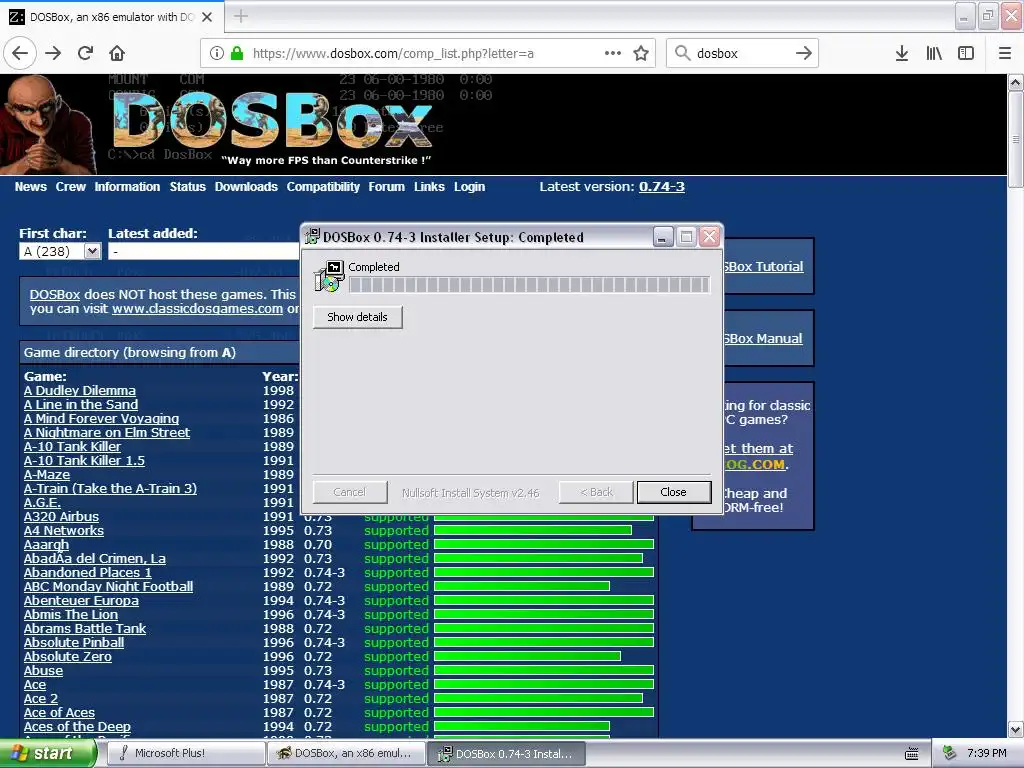Open the DOSBox Tutorial link
The image size is (1024, 768).
tap(763, 266)
